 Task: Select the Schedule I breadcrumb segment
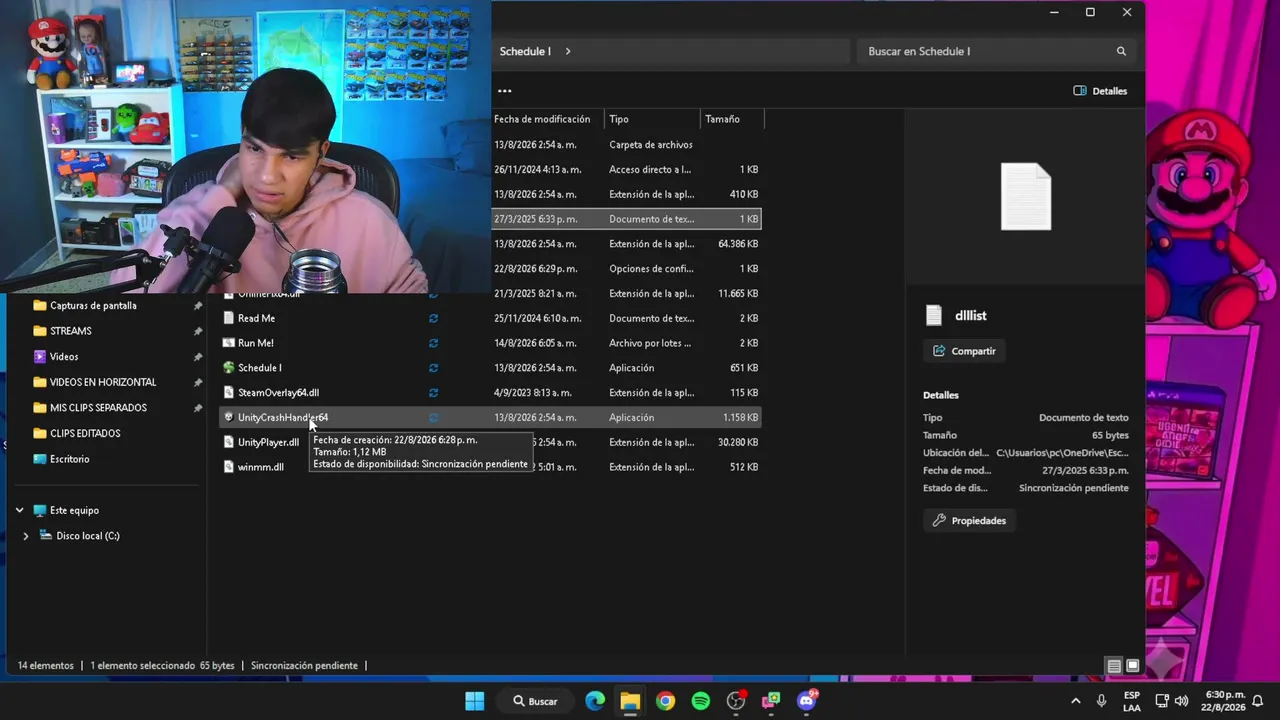pos(525,51)
